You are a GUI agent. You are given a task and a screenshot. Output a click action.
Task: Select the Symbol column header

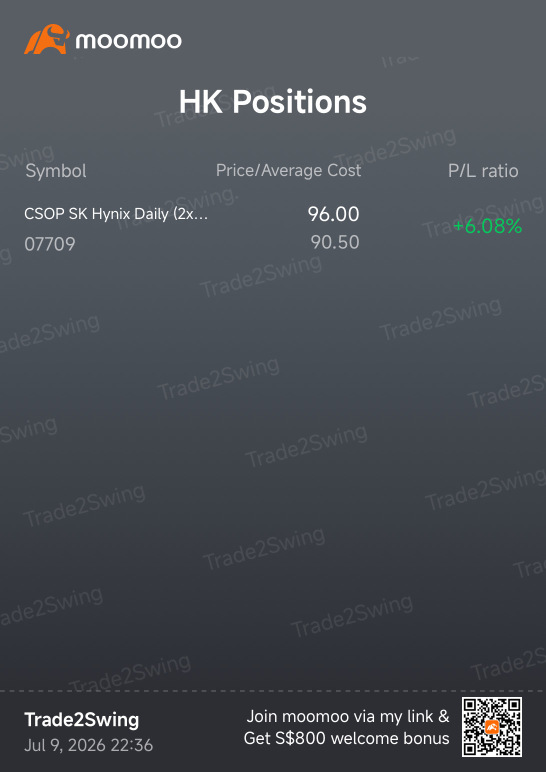(x=56, y=171)
